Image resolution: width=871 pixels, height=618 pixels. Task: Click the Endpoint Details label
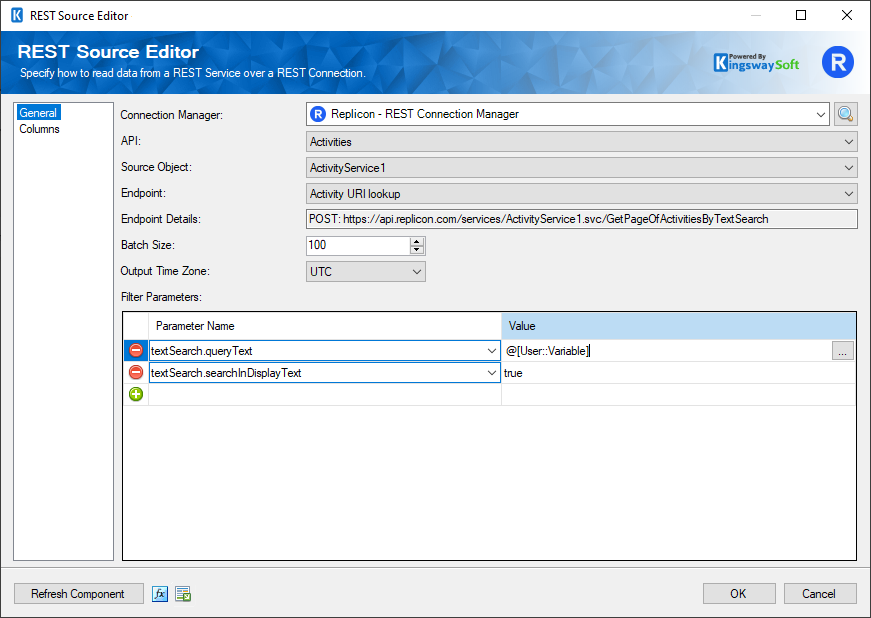[161, 219]
